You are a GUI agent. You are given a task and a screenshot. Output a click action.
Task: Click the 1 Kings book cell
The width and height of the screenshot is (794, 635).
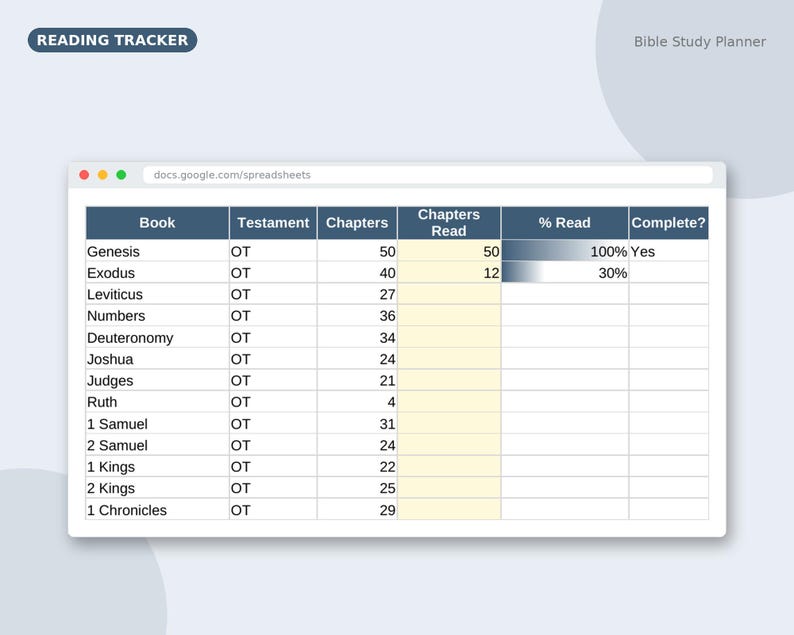click(x=157, y=466)
